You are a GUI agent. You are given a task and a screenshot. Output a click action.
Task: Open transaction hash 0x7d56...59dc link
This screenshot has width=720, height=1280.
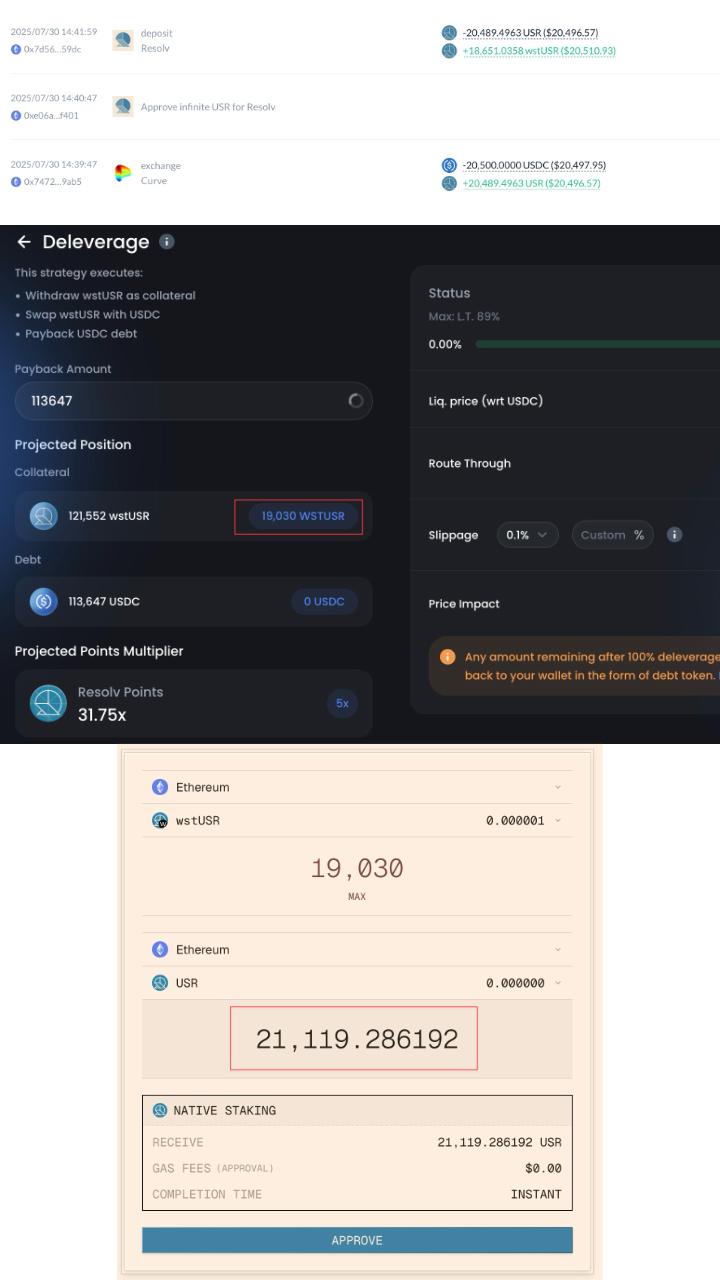pyautogui.click(x=52, y=49)
